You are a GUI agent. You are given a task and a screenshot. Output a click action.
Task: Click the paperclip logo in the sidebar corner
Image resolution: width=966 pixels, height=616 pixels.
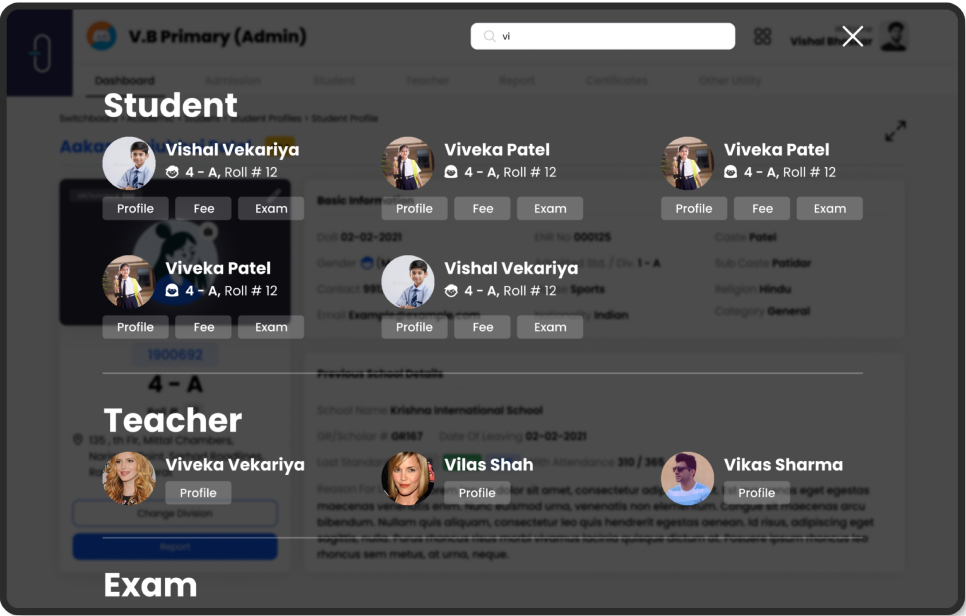coord(40,52)
